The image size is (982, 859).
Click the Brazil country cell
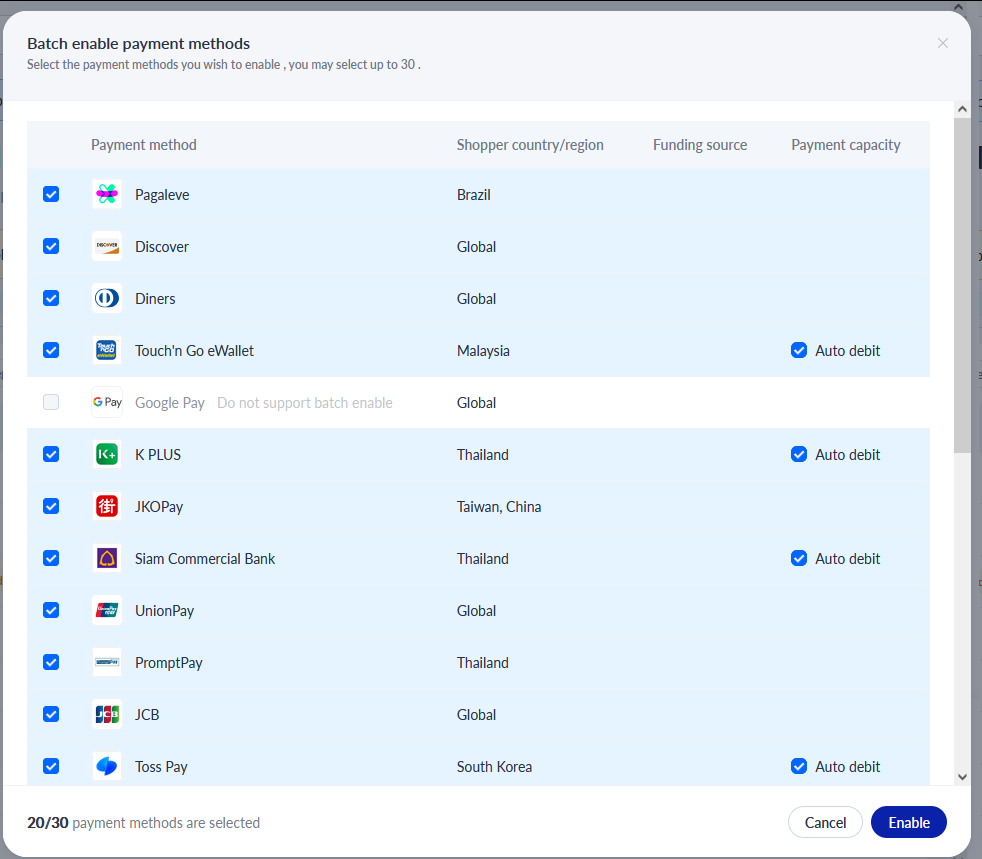473,195
